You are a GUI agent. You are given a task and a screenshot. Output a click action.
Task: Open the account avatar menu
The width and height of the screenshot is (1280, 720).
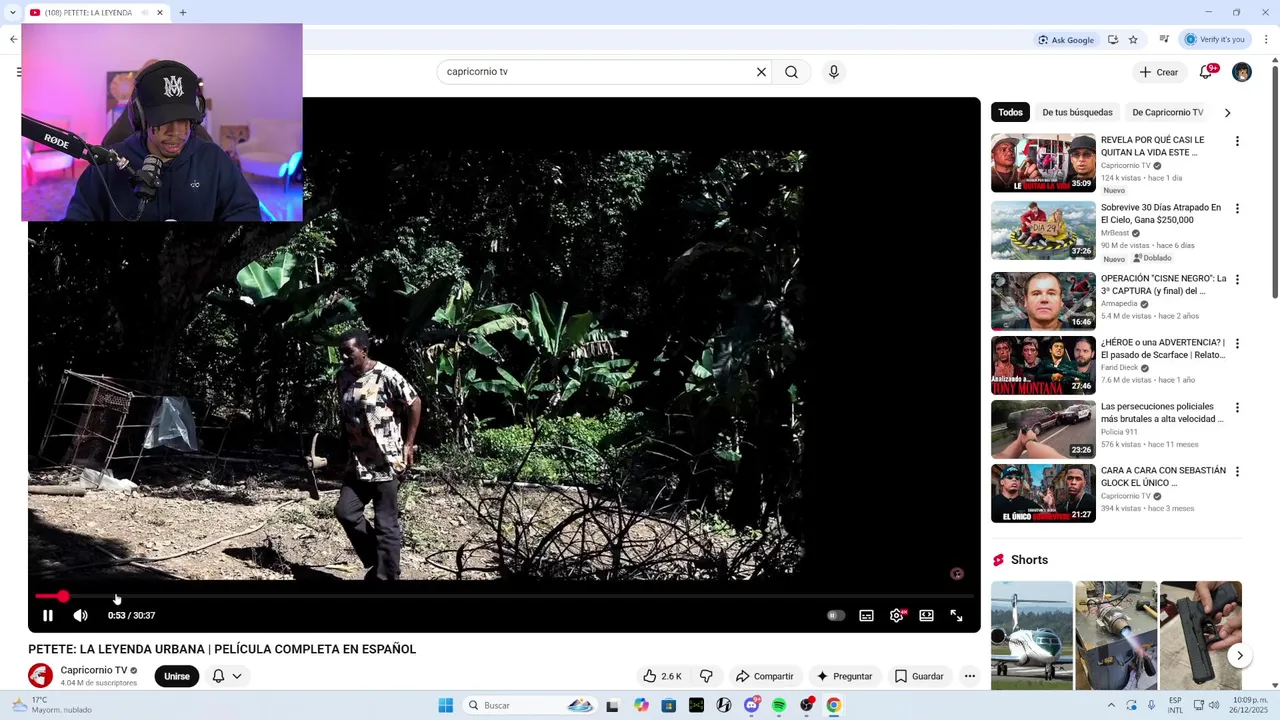point(1242,72)
